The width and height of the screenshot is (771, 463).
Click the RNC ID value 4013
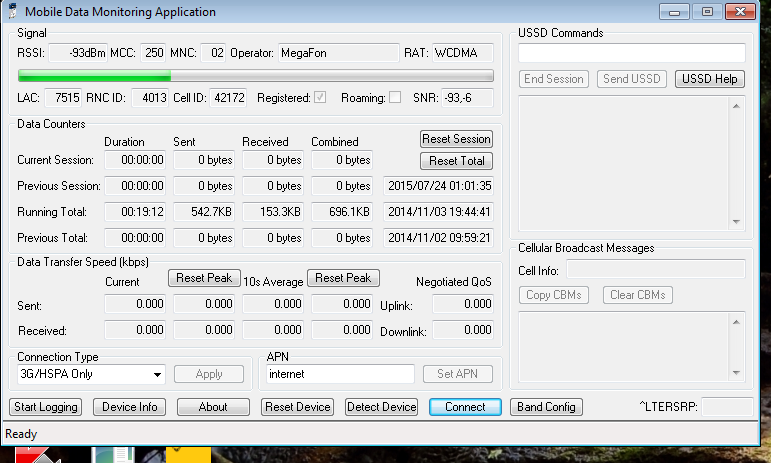(x=150, y=98)
